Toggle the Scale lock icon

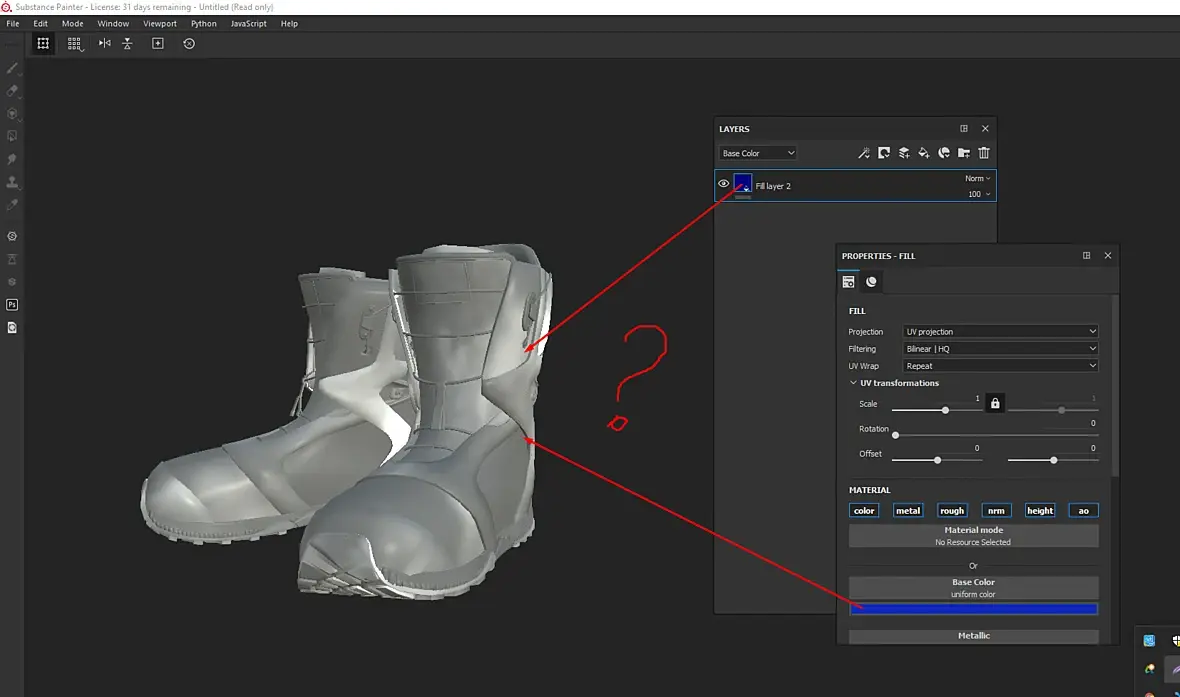click(994, 403)
